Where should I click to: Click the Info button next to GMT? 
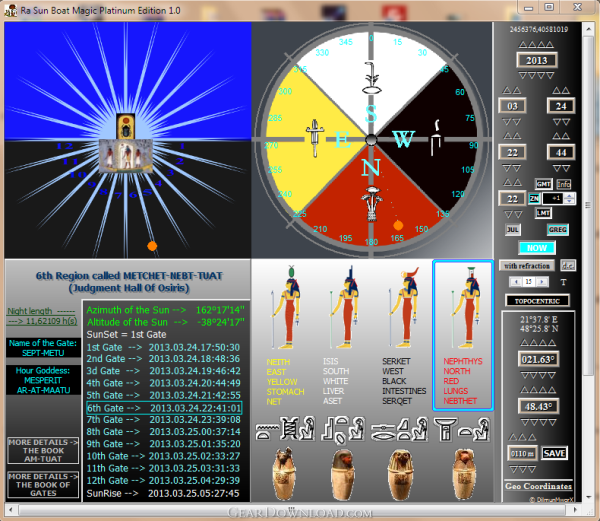coord(563,184)
